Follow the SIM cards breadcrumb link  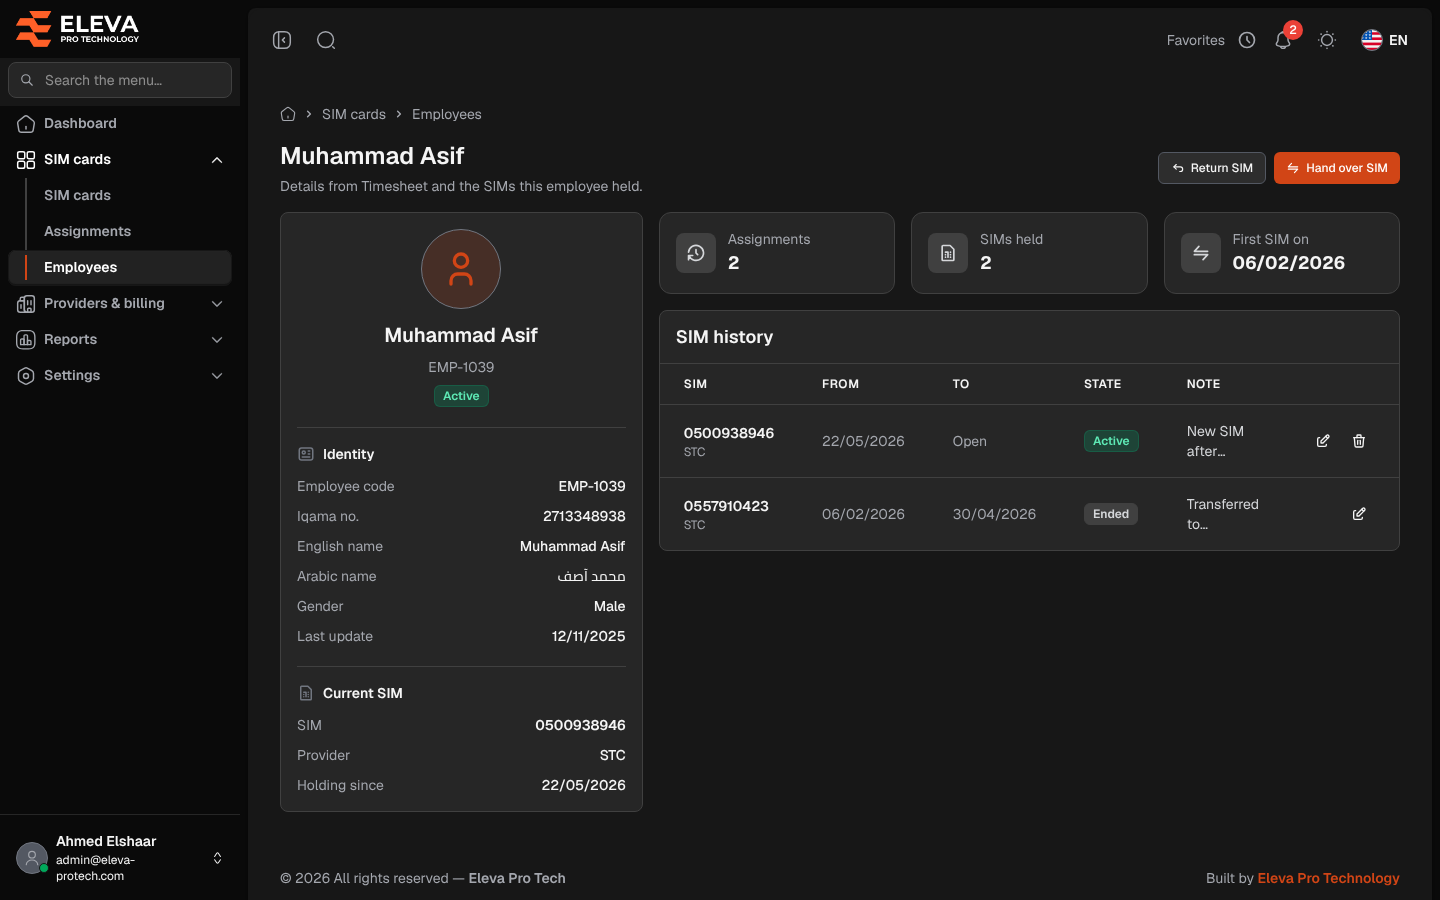354,114
